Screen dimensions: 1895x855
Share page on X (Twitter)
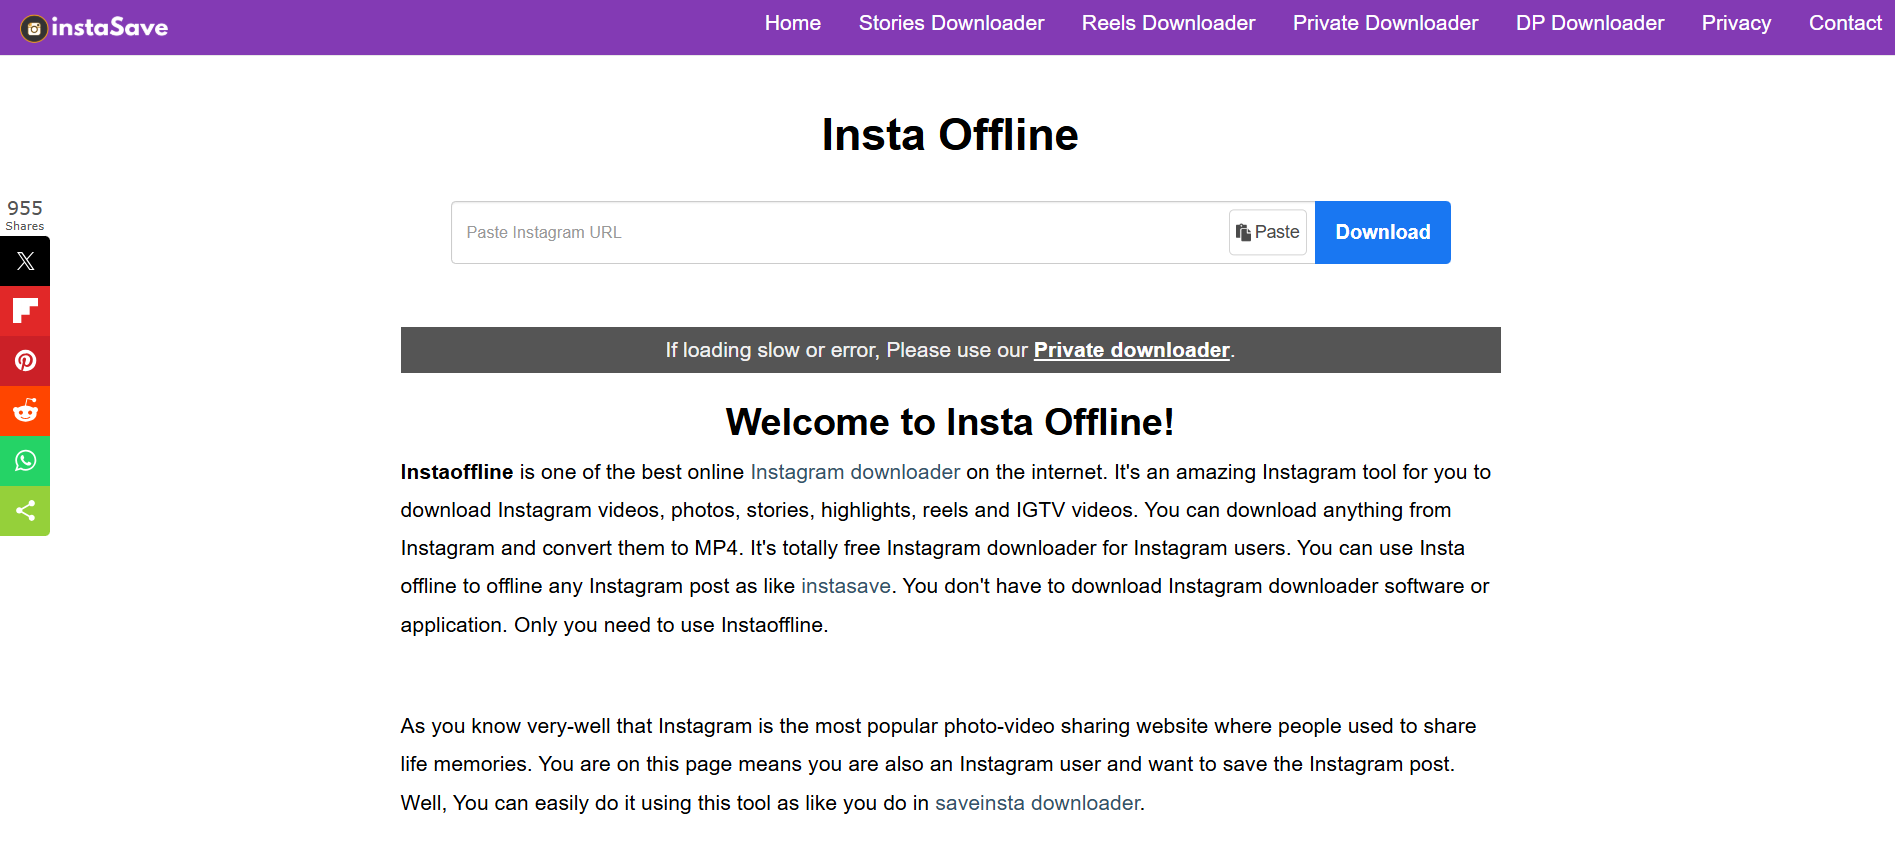tap(25, 261)
